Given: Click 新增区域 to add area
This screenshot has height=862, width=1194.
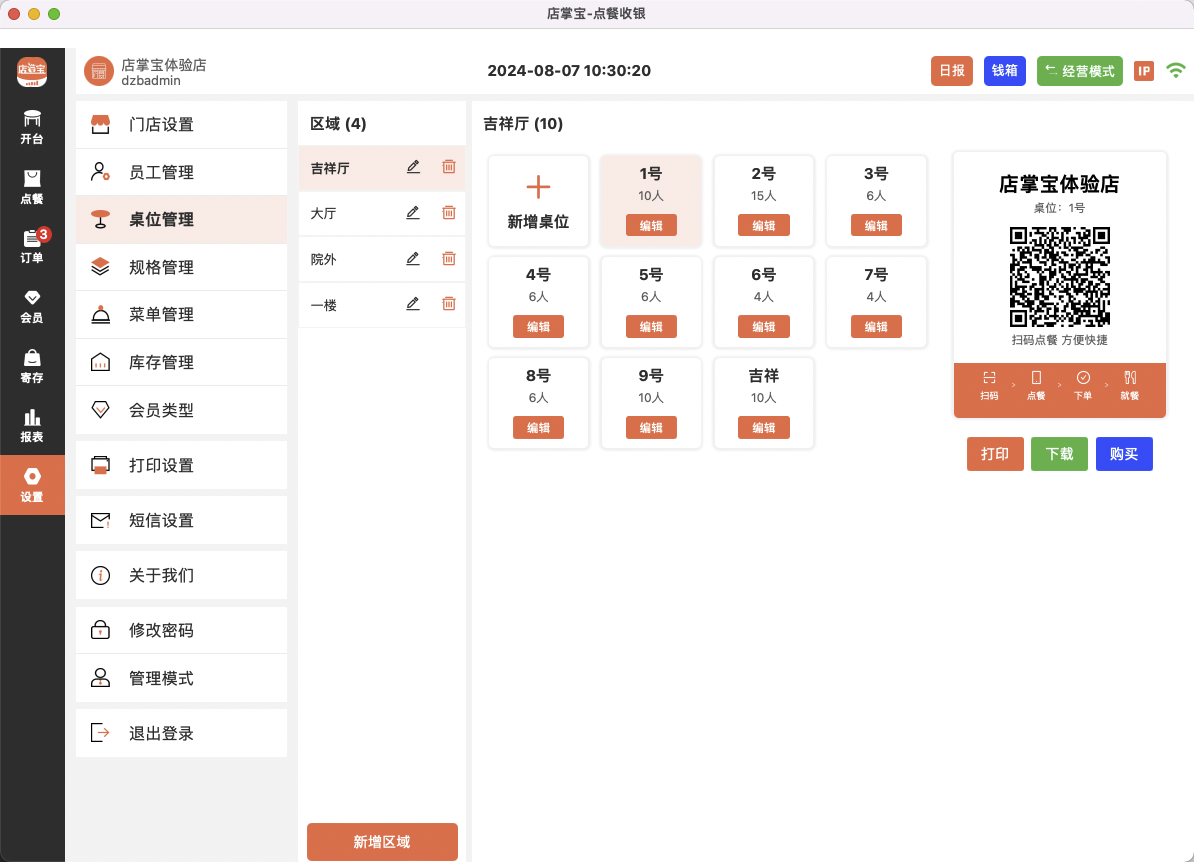Looking at the screenshot, I should [x=382, y=841].
